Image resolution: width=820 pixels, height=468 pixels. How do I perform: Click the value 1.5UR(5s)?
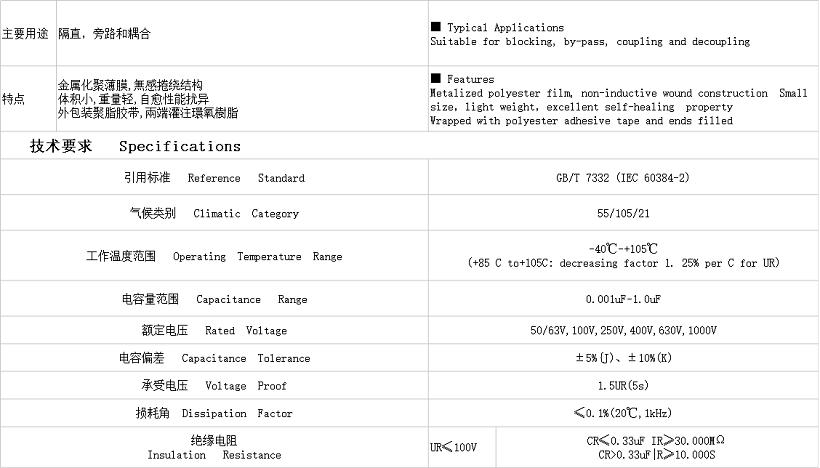[623, 386]
